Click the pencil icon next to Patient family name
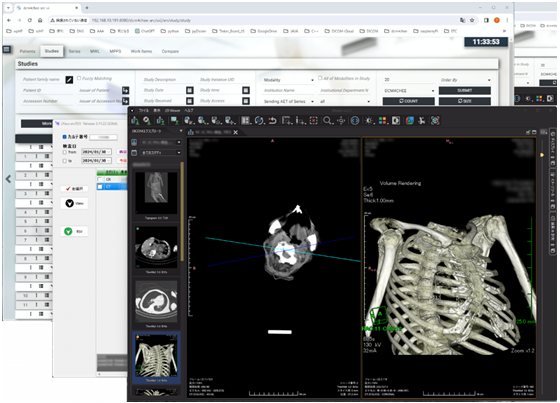Image resolution: width=560 pixels, height=403 pixels. [69, 80]
